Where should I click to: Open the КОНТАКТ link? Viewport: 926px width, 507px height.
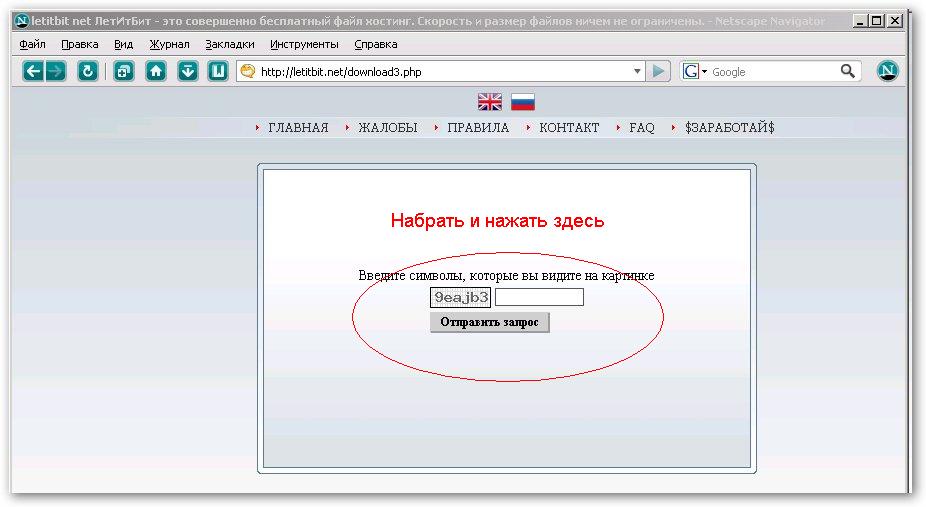point(569,127)
